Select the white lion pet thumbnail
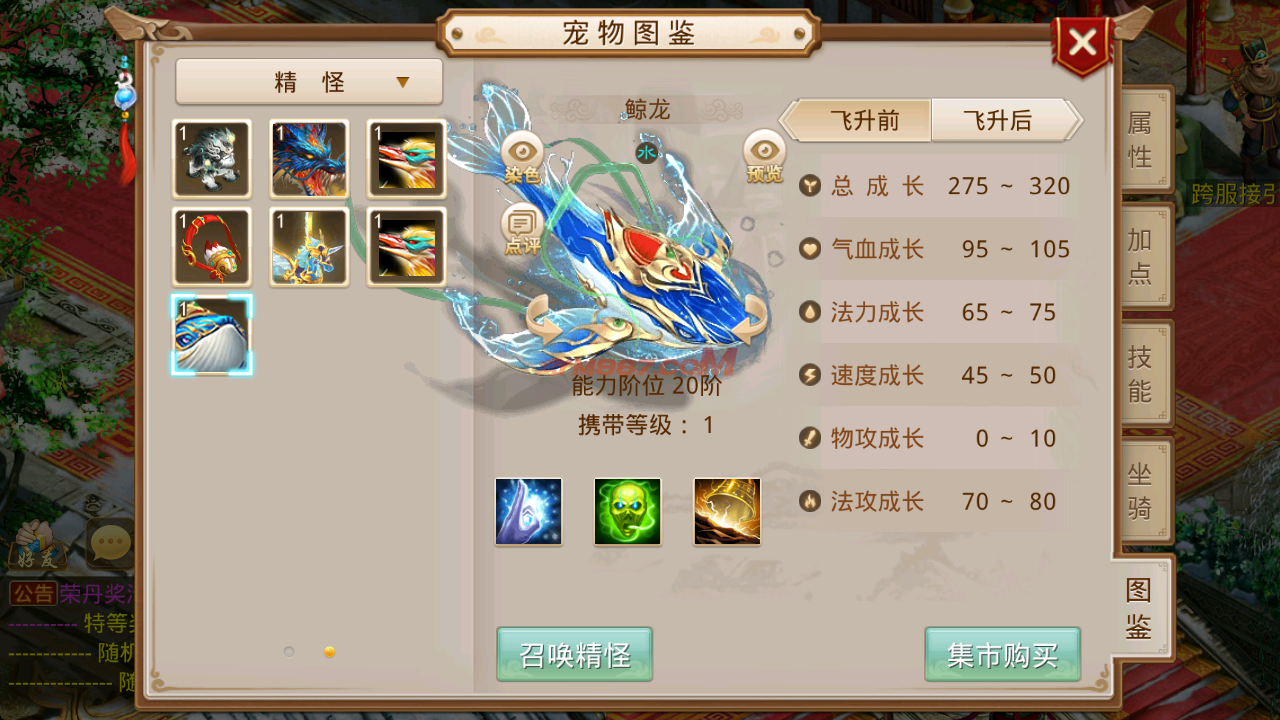 [x=211, y=159]
